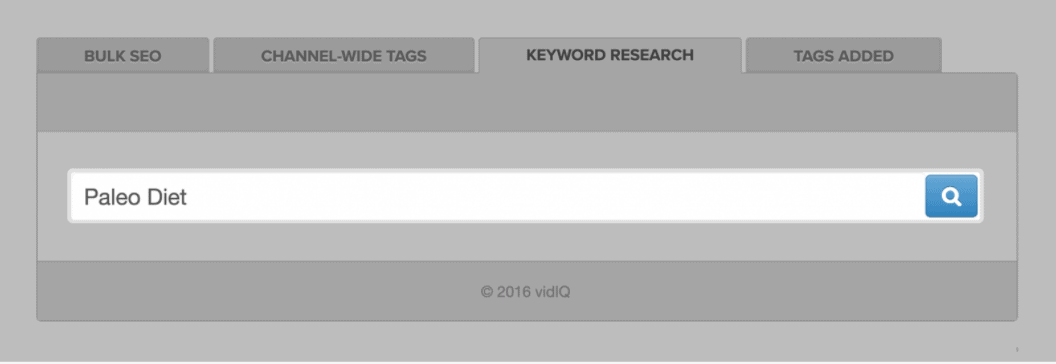Click the blue magnifying glass search button
The height and width of the screenshot is (364, 1056).
tap(951, 195)
